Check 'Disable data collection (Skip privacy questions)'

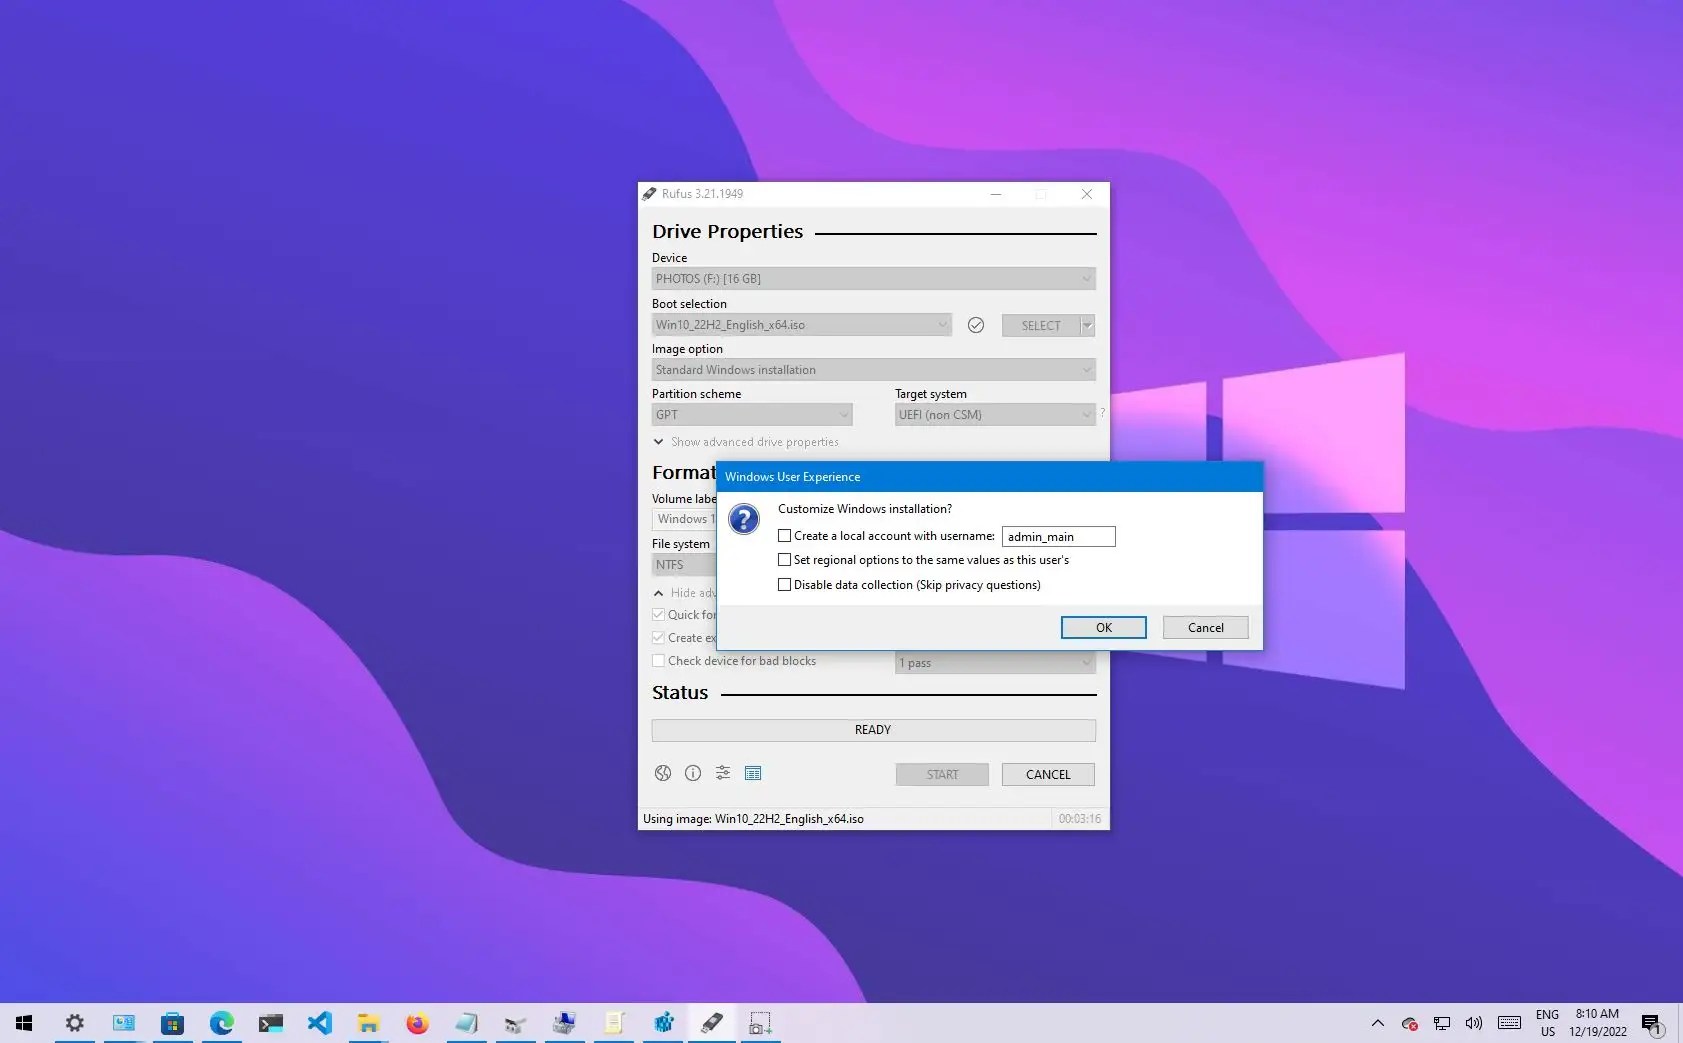[785, 584]
